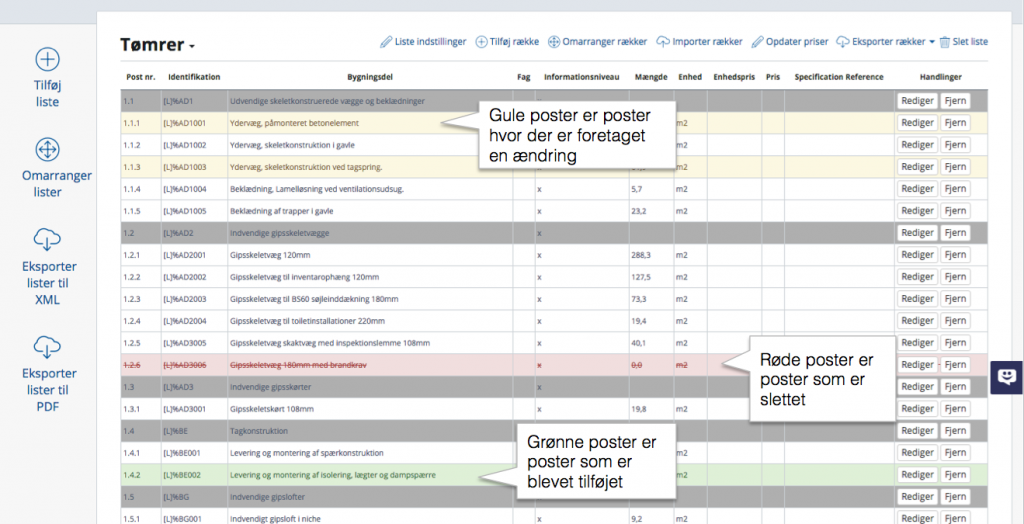Expand the Eksporter rækker dropdown arrow
The width and height of the screenshot is (1024, 524).
pos(931,42)
